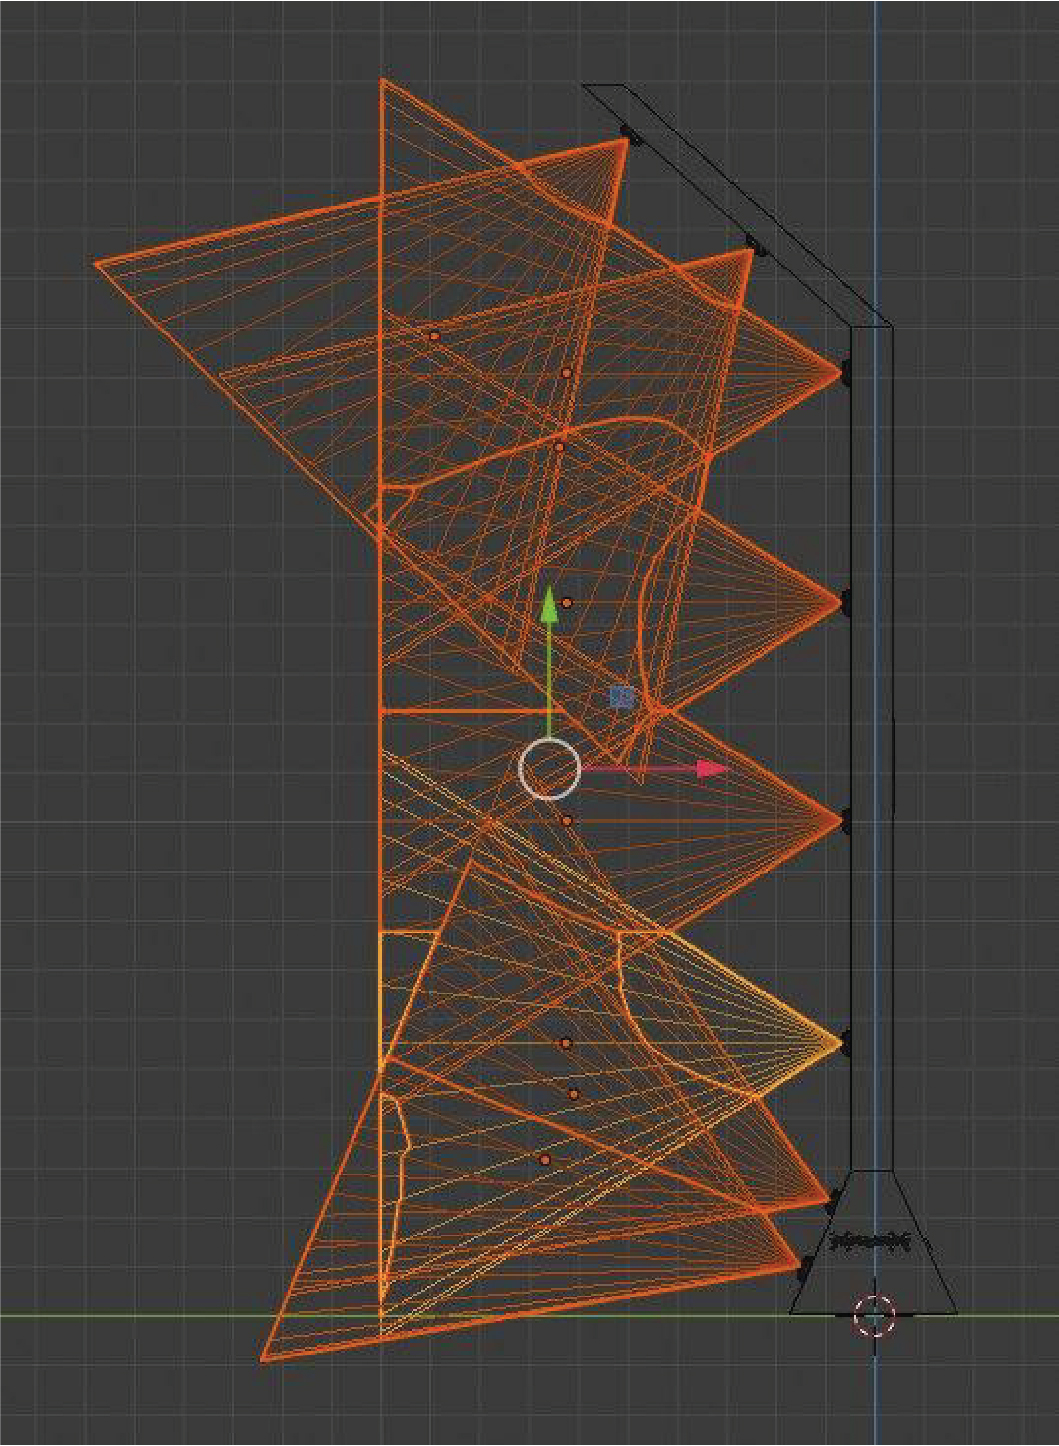Click the white circle at the gizmo center

549,769
